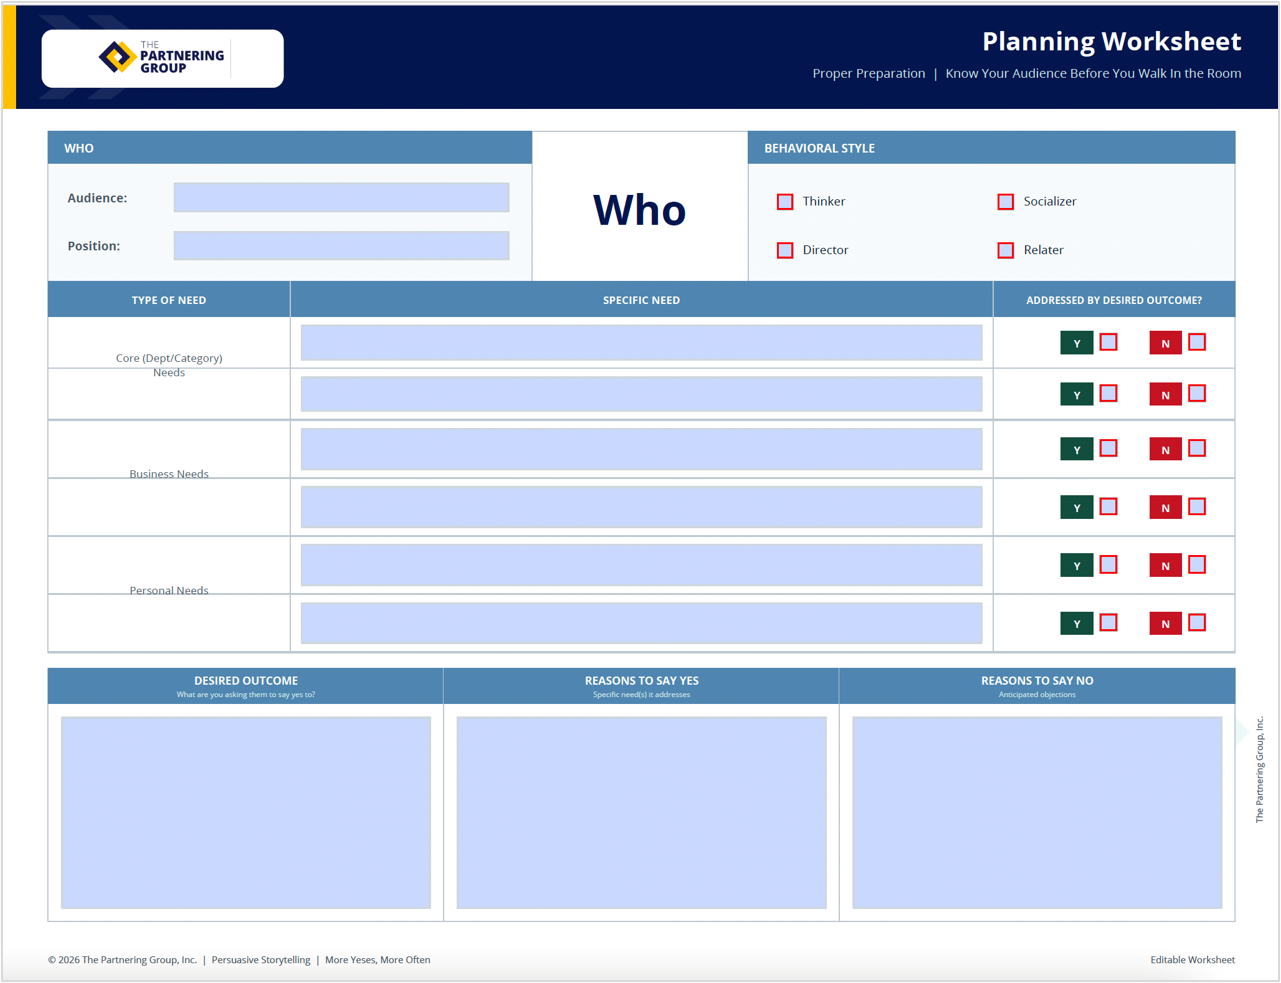Click the second Core Needs specific need field
Viewport: 1281px width, 983px height.
pyautogui.click(x=641, y=393)
